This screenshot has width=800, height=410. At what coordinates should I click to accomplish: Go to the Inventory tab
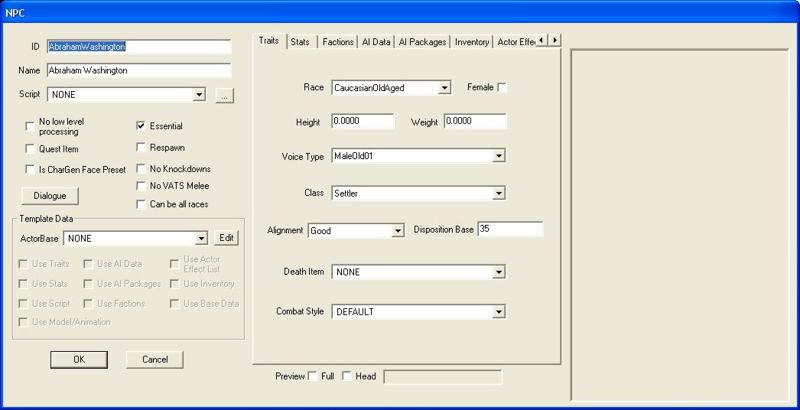pyautogui.click(x=472, y=42)
